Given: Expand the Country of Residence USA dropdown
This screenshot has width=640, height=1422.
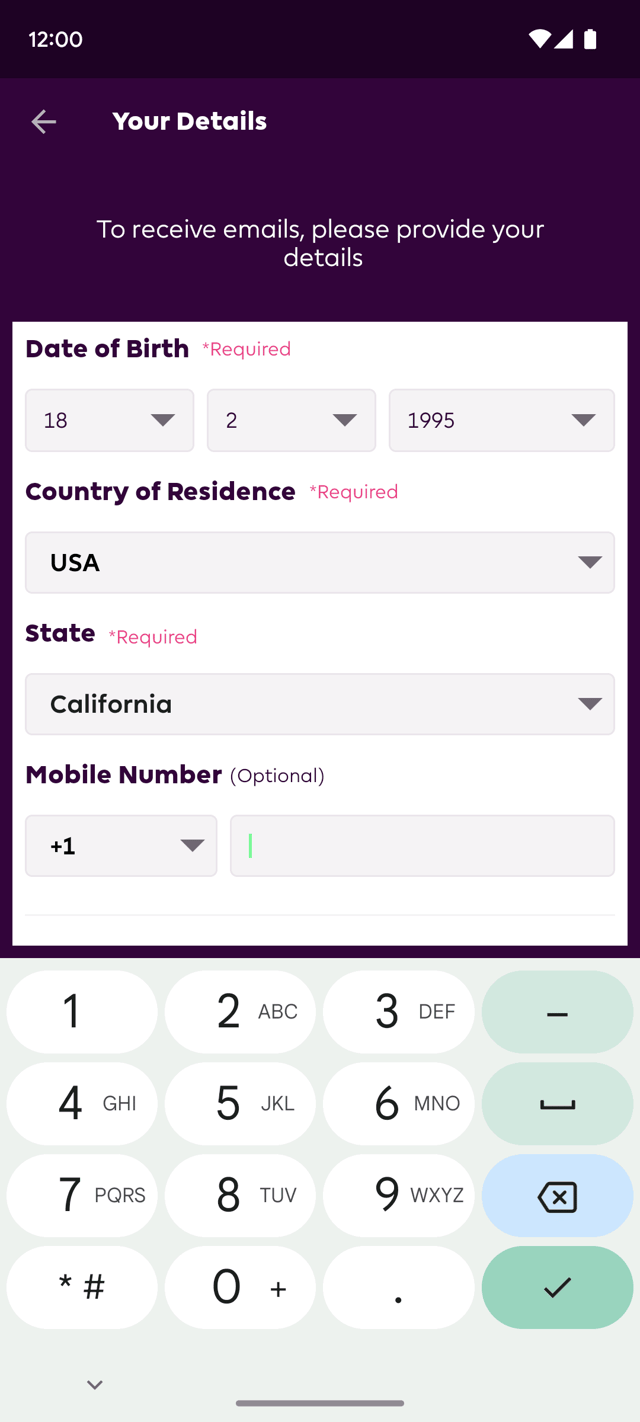Looking at the screenshot, I should coord(320,562).
